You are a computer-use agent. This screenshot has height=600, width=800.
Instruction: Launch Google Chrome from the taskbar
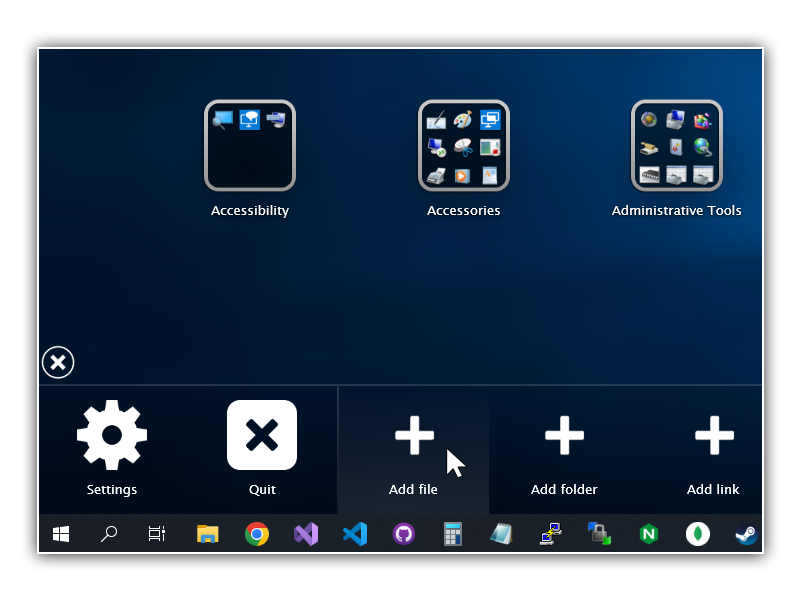tap(257, 534)
